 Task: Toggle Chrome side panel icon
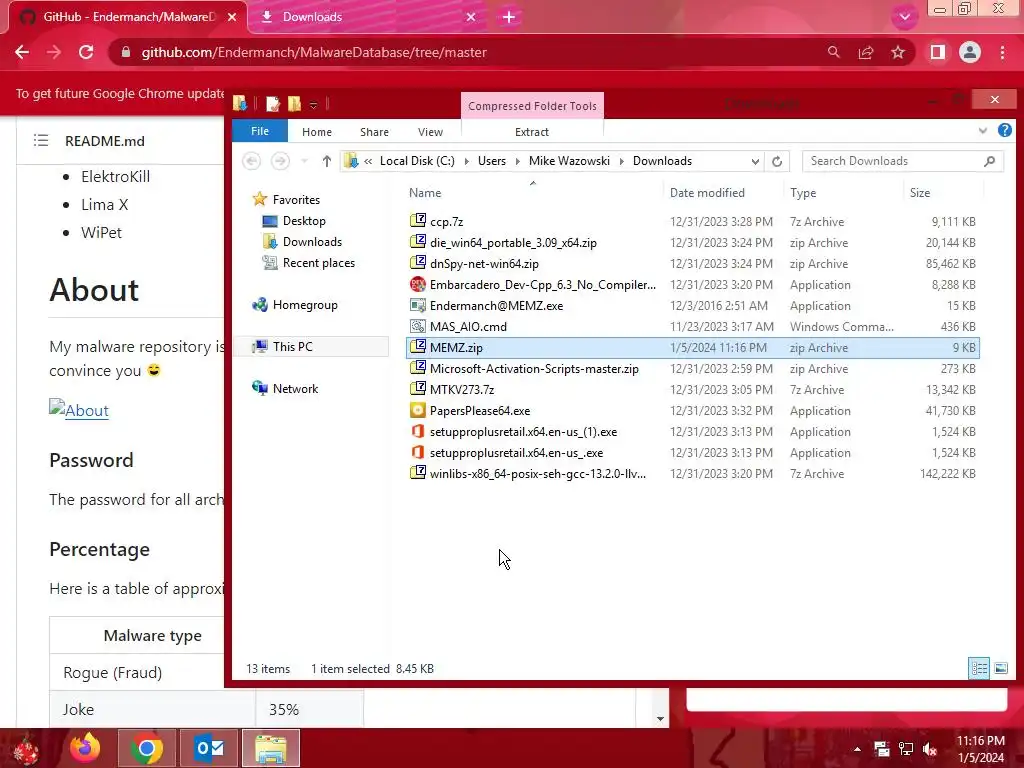click(938, 52)
